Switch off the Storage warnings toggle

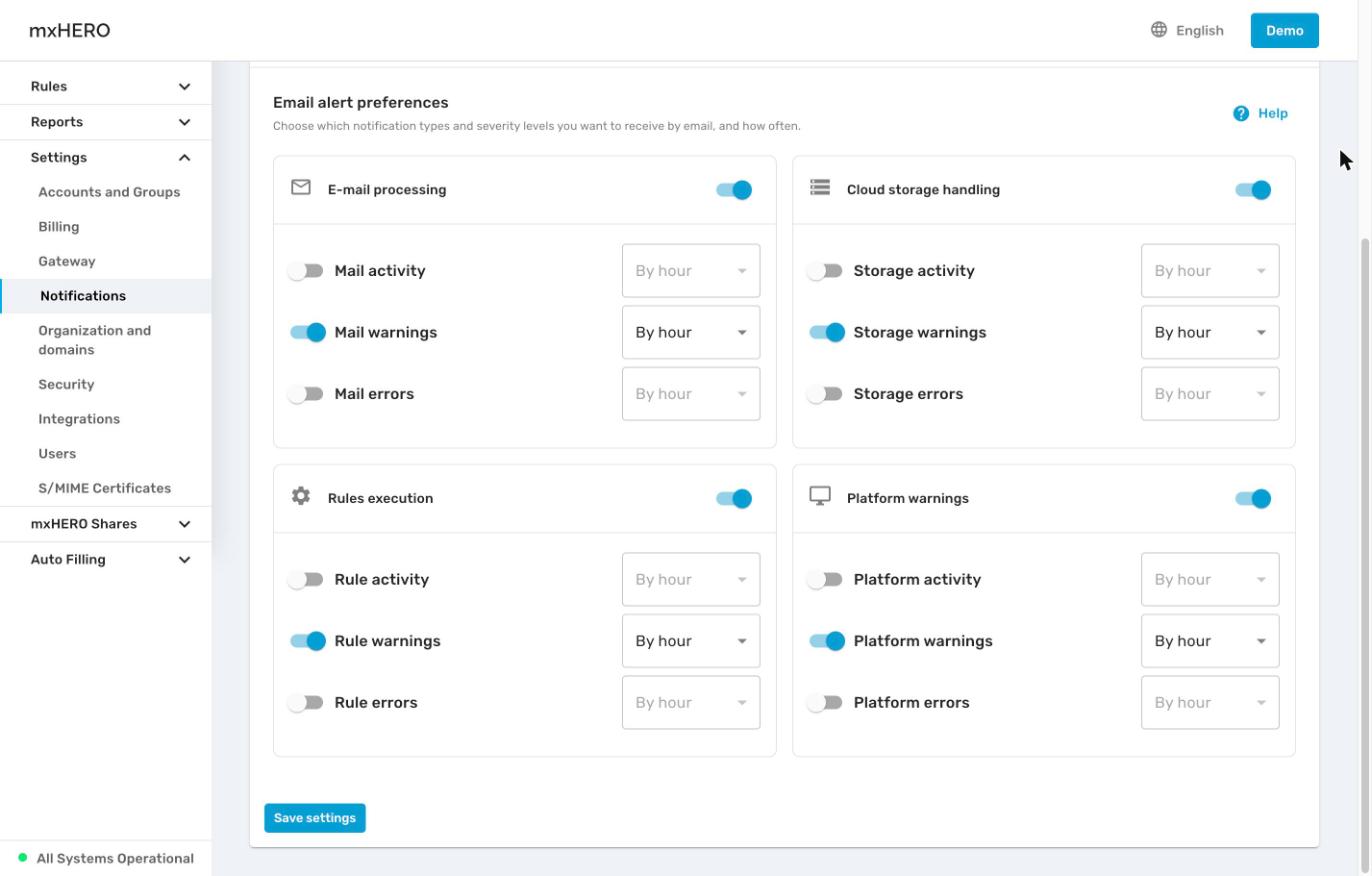pyautogui.click(x=827, y=332)
